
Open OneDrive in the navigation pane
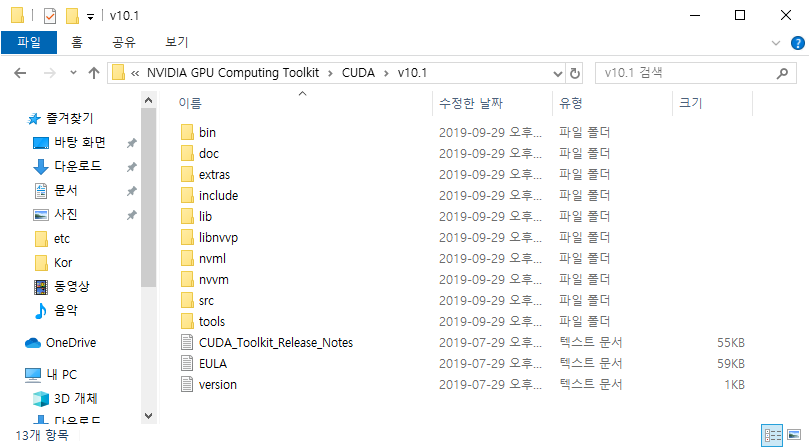pyautogui.click(x=60, y=343)
